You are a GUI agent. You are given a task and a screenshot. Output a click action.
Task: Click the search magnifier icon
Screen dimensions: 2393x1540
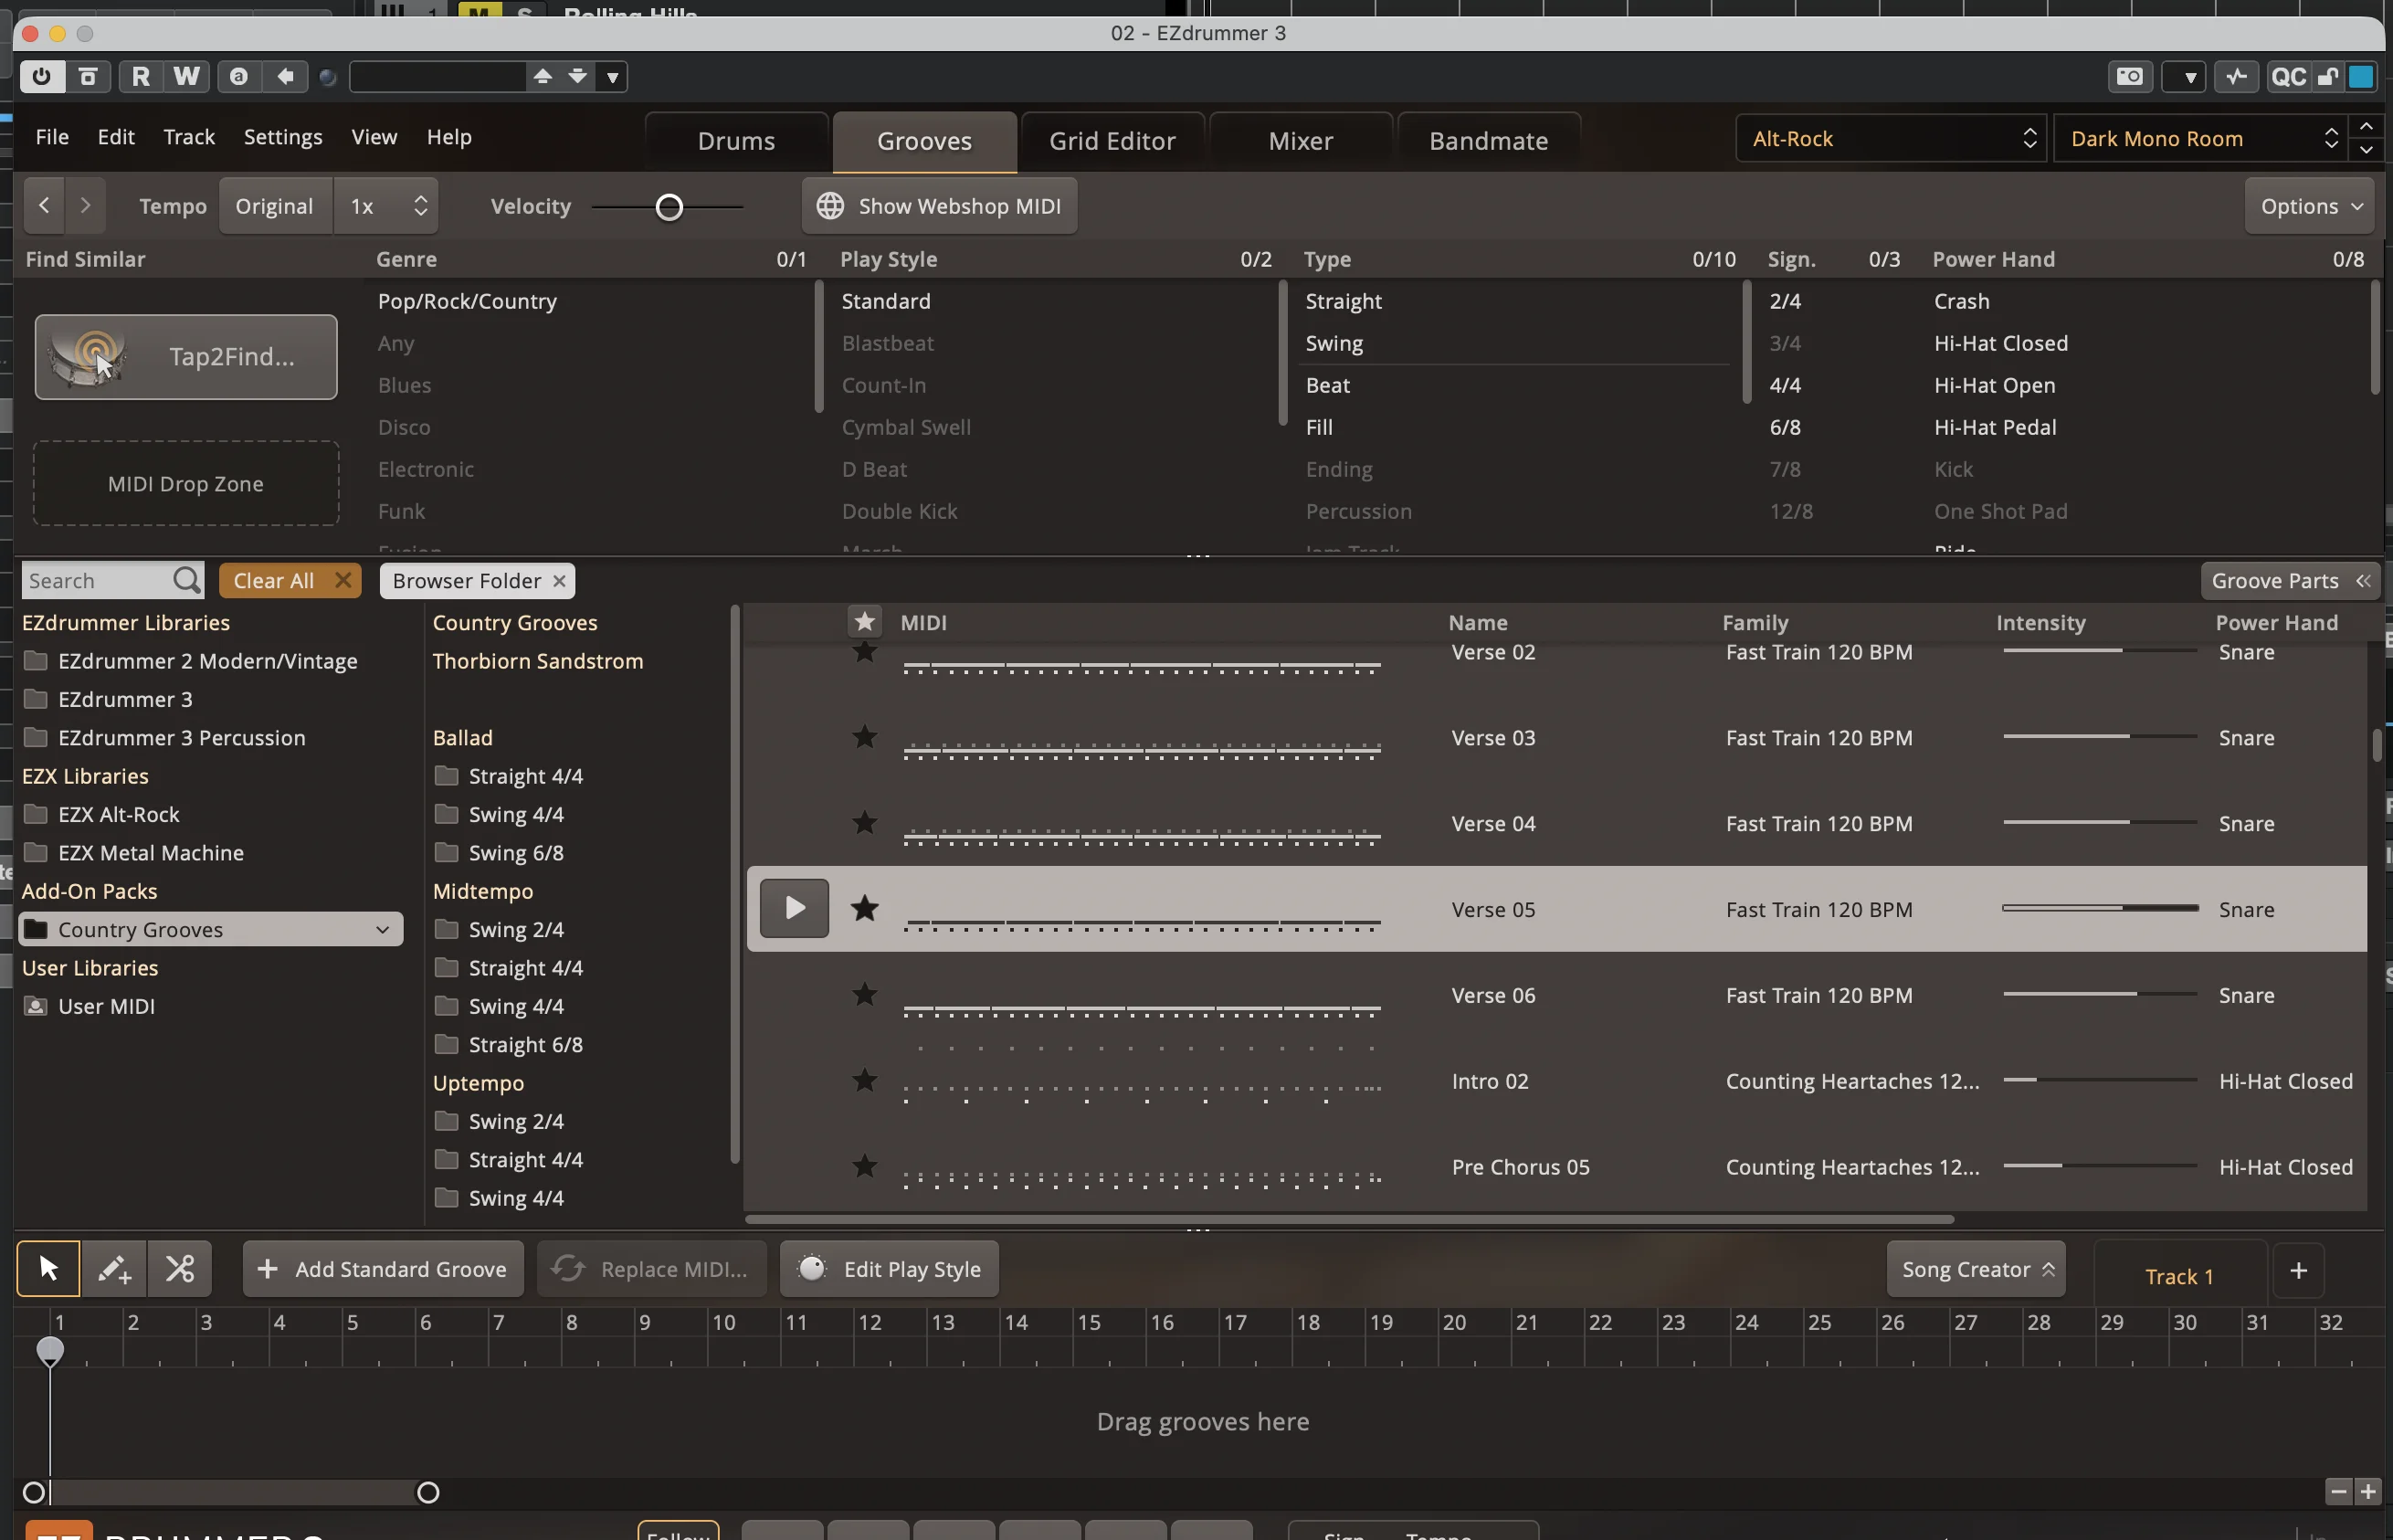tap(187, 580)
